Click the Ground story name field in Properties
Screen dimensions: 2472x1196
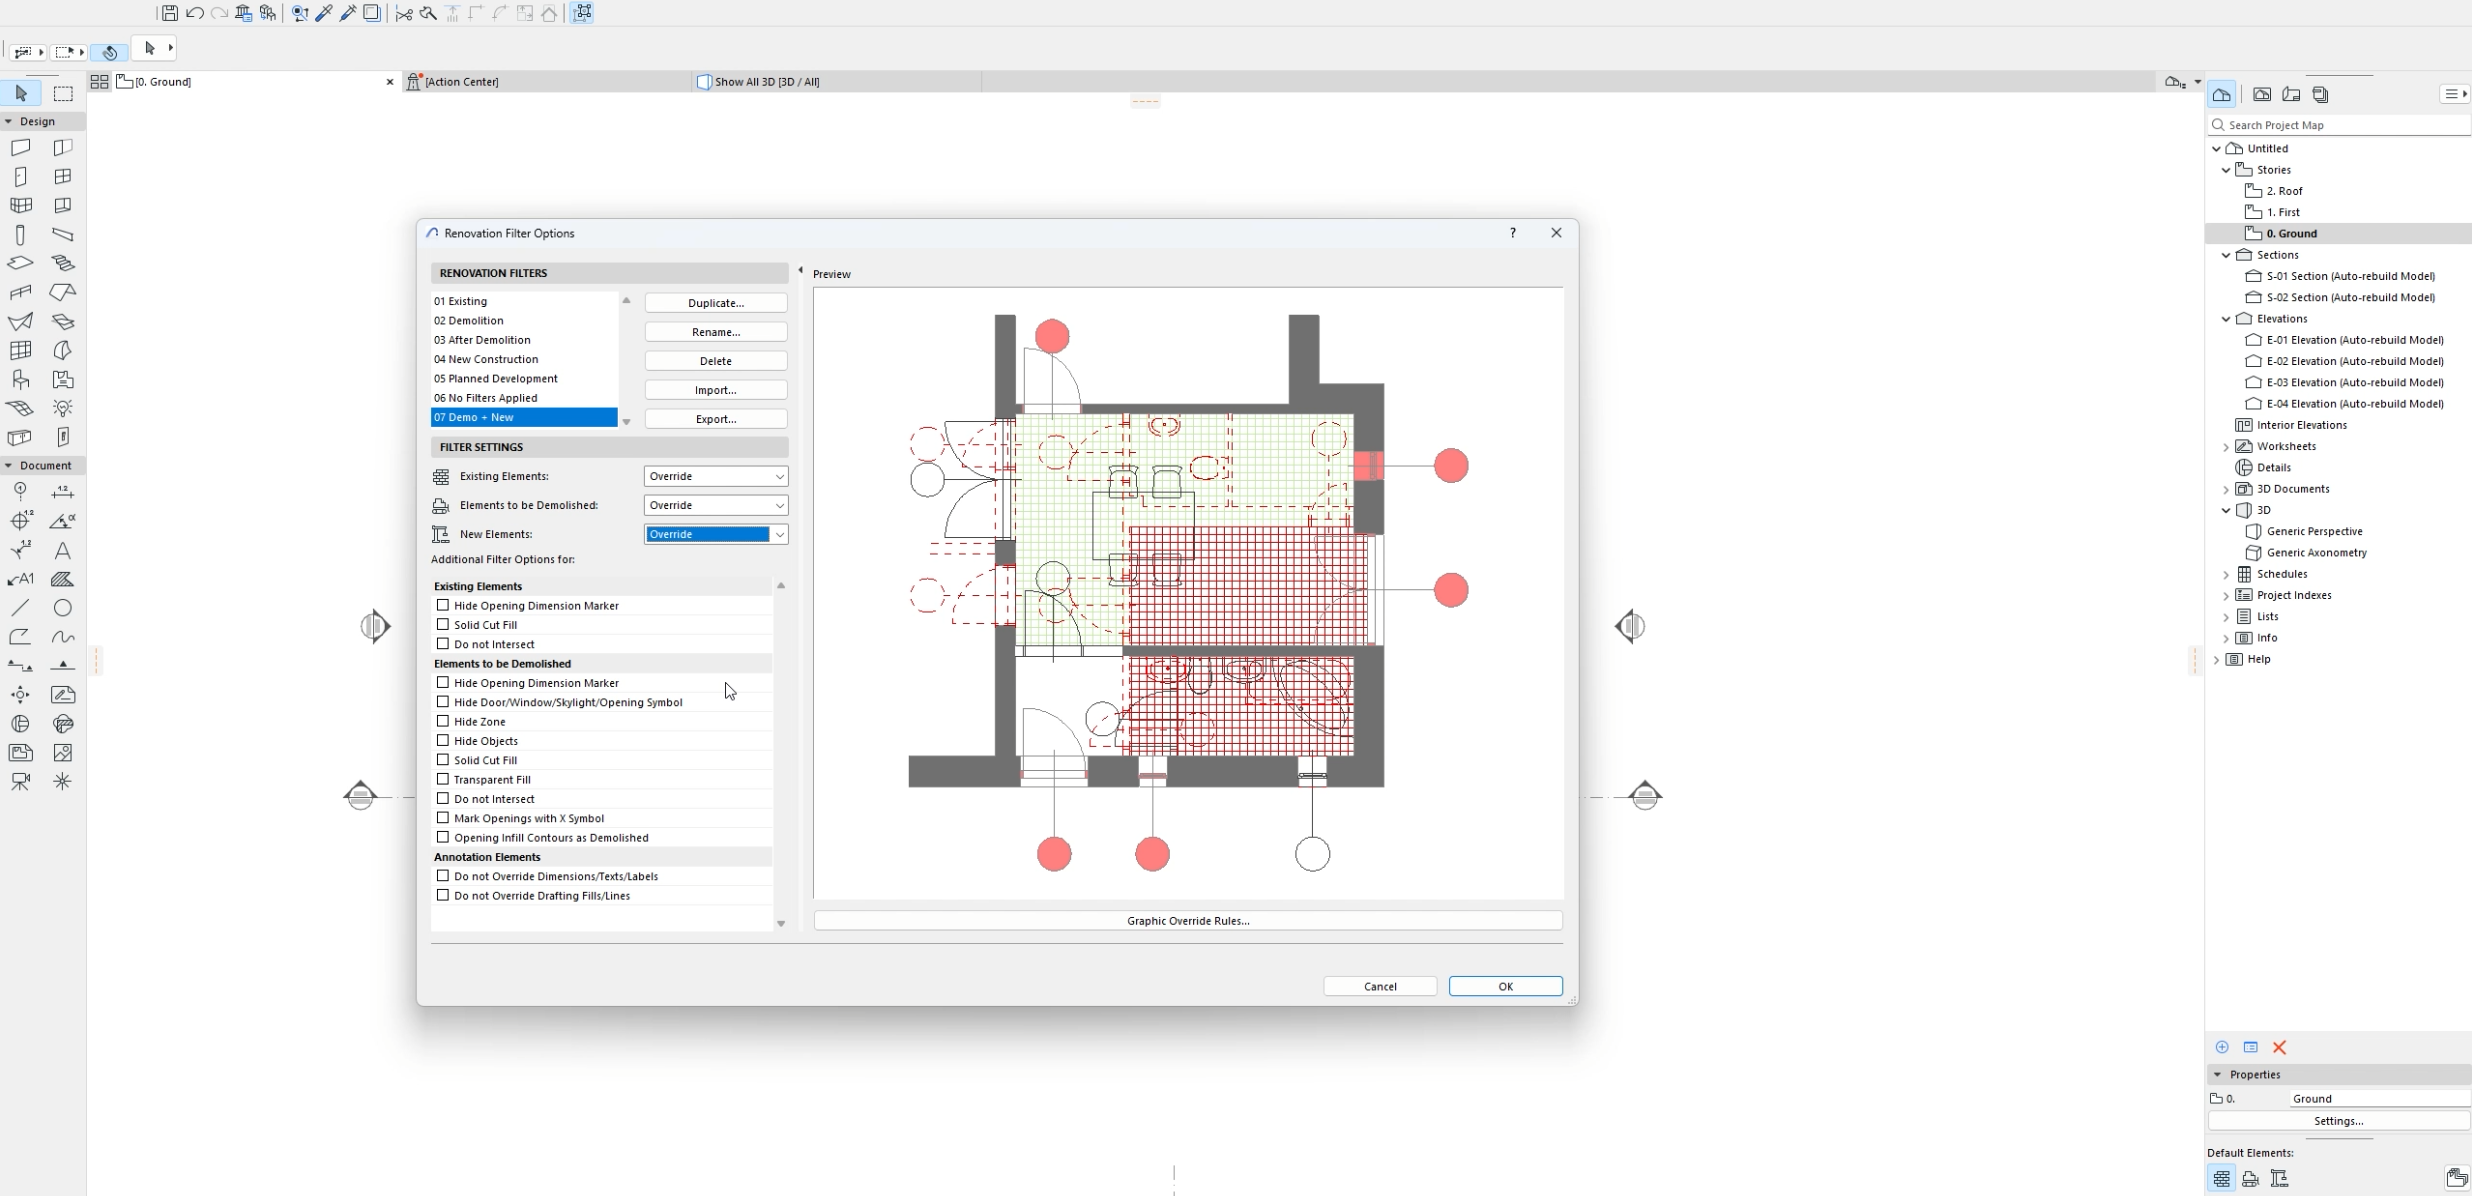[x=2379, y=1098]
